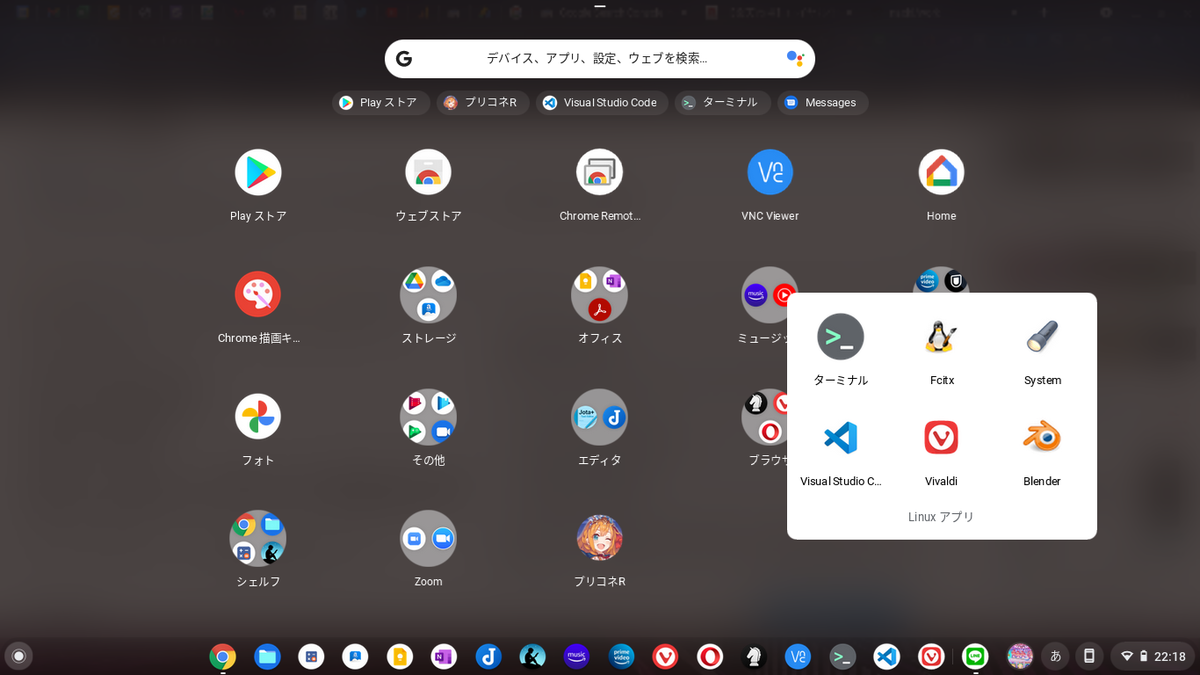Viewport: 1200px width, 675px height.
Task: Open the Google Home app
Action: coord(941,173)
